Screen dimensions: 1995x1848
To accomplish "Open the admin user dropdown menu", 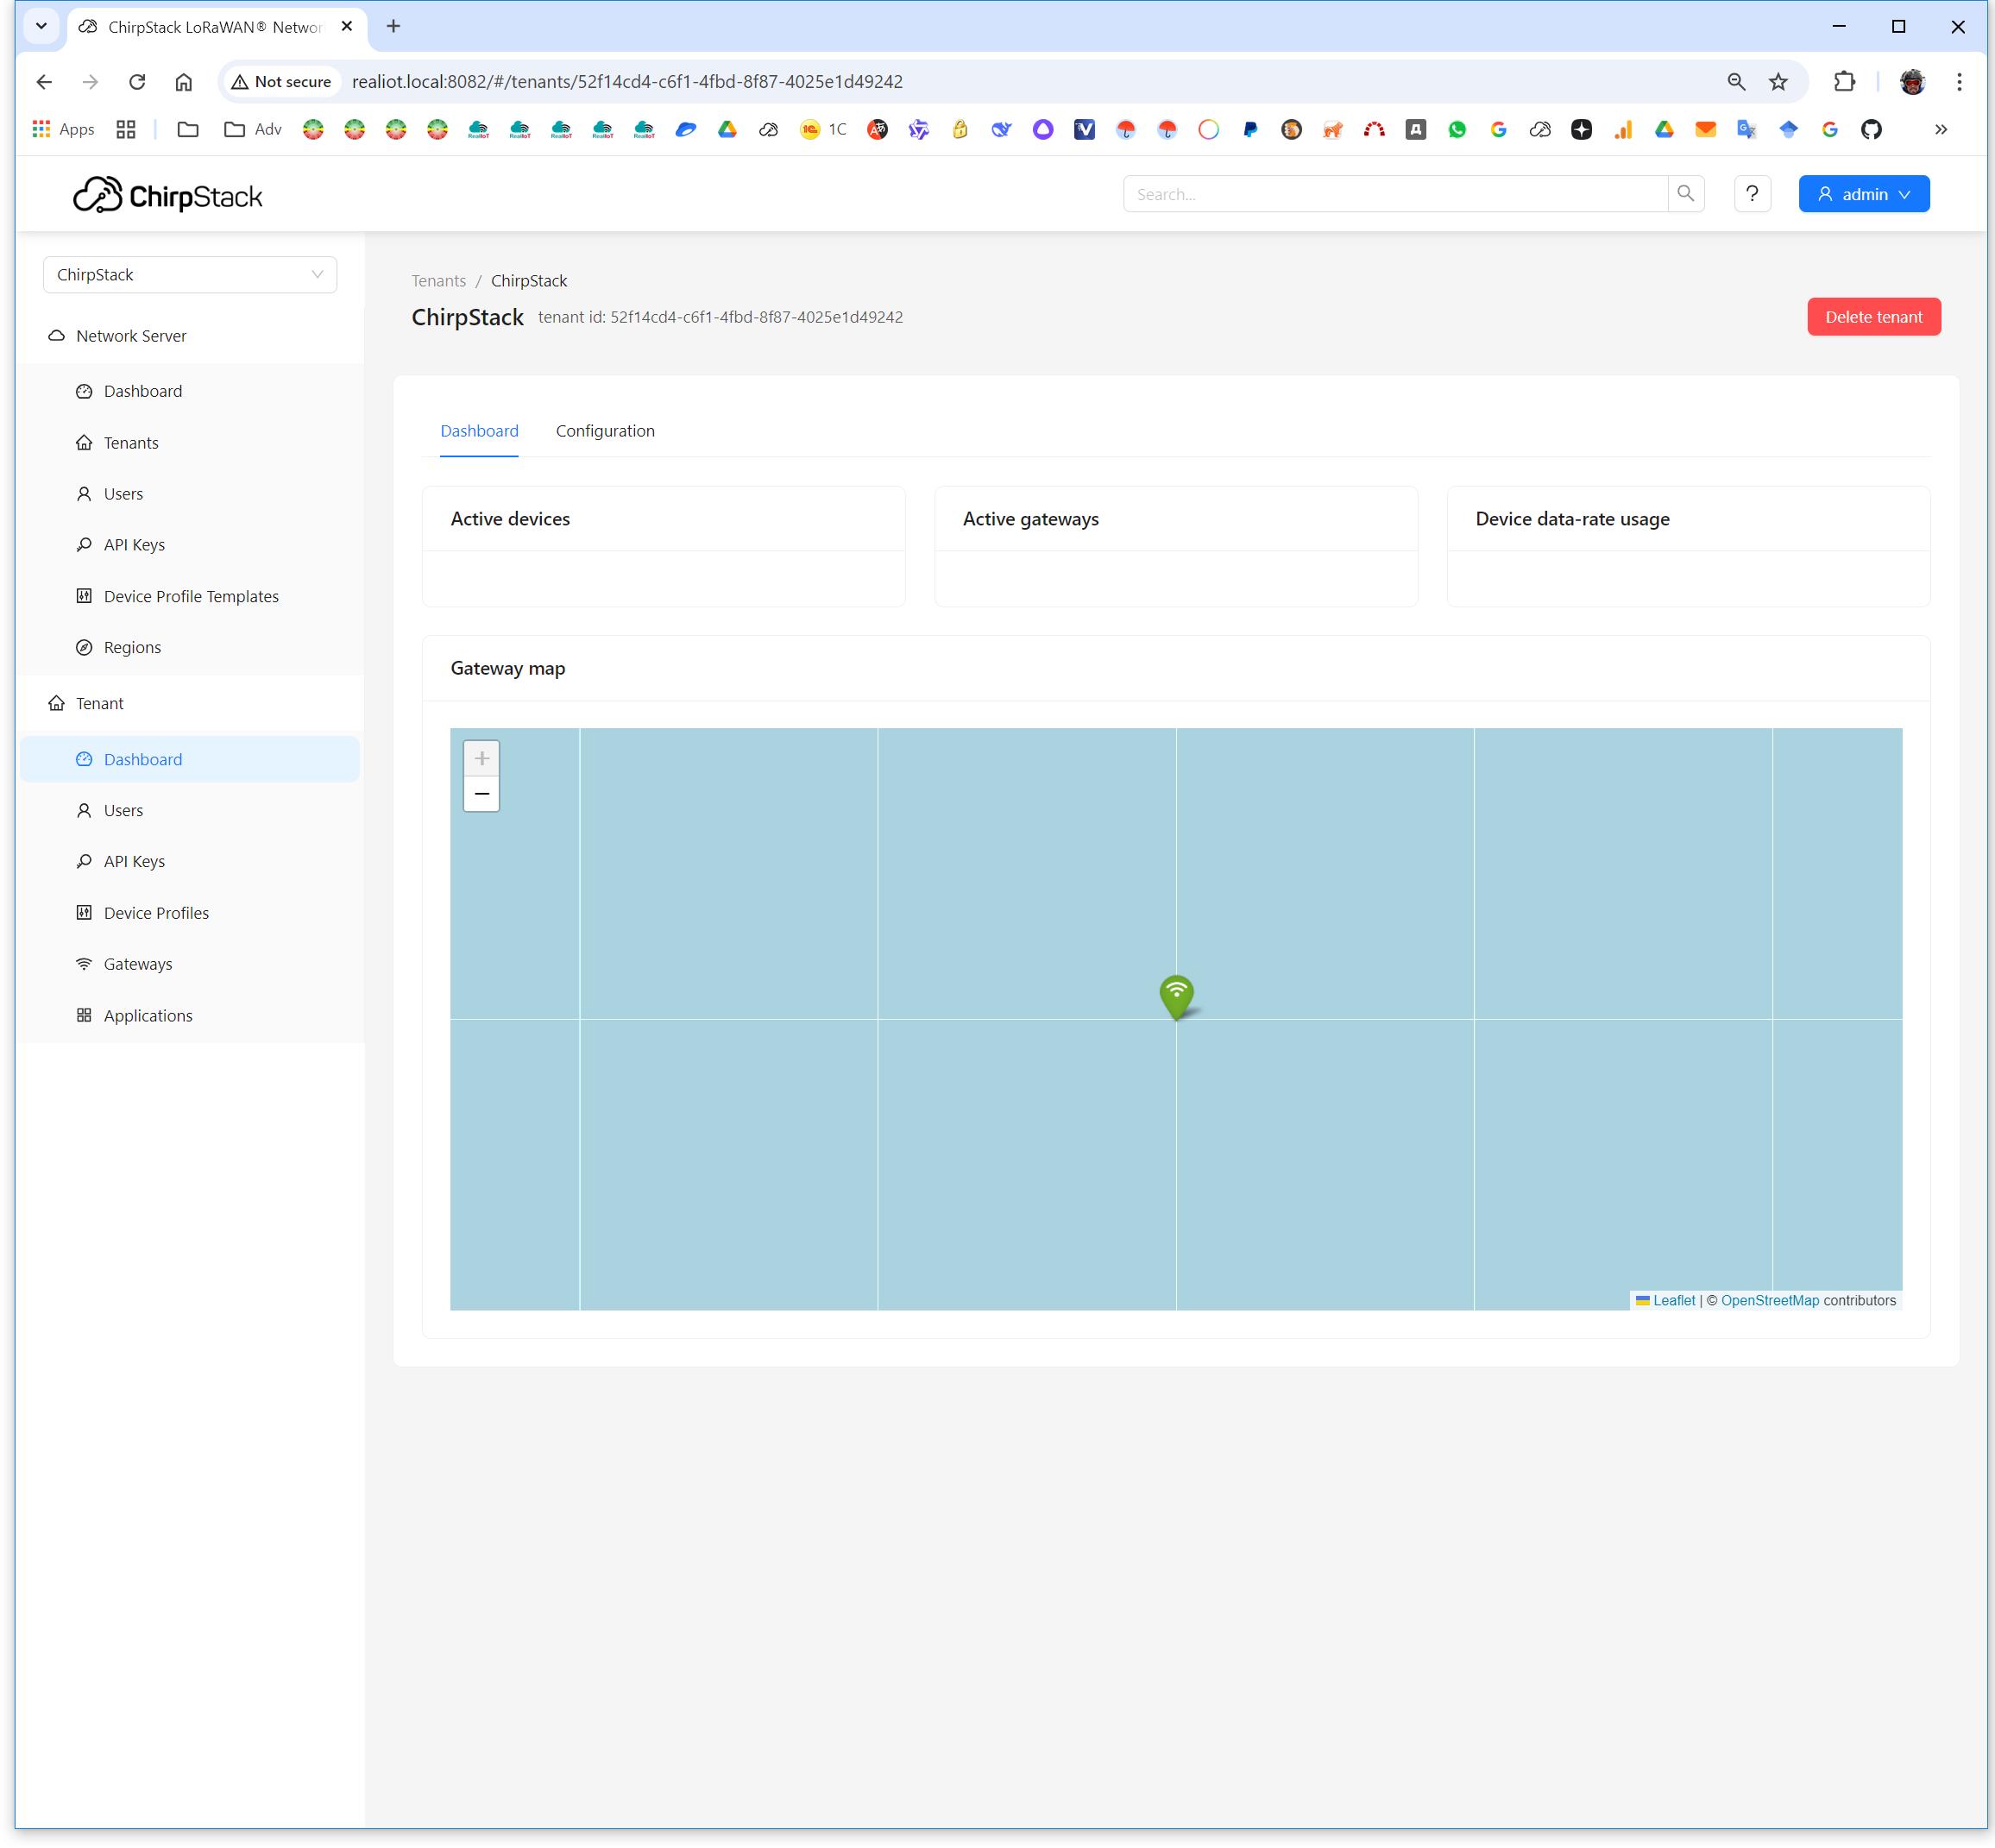I will tap(1863, 194).
